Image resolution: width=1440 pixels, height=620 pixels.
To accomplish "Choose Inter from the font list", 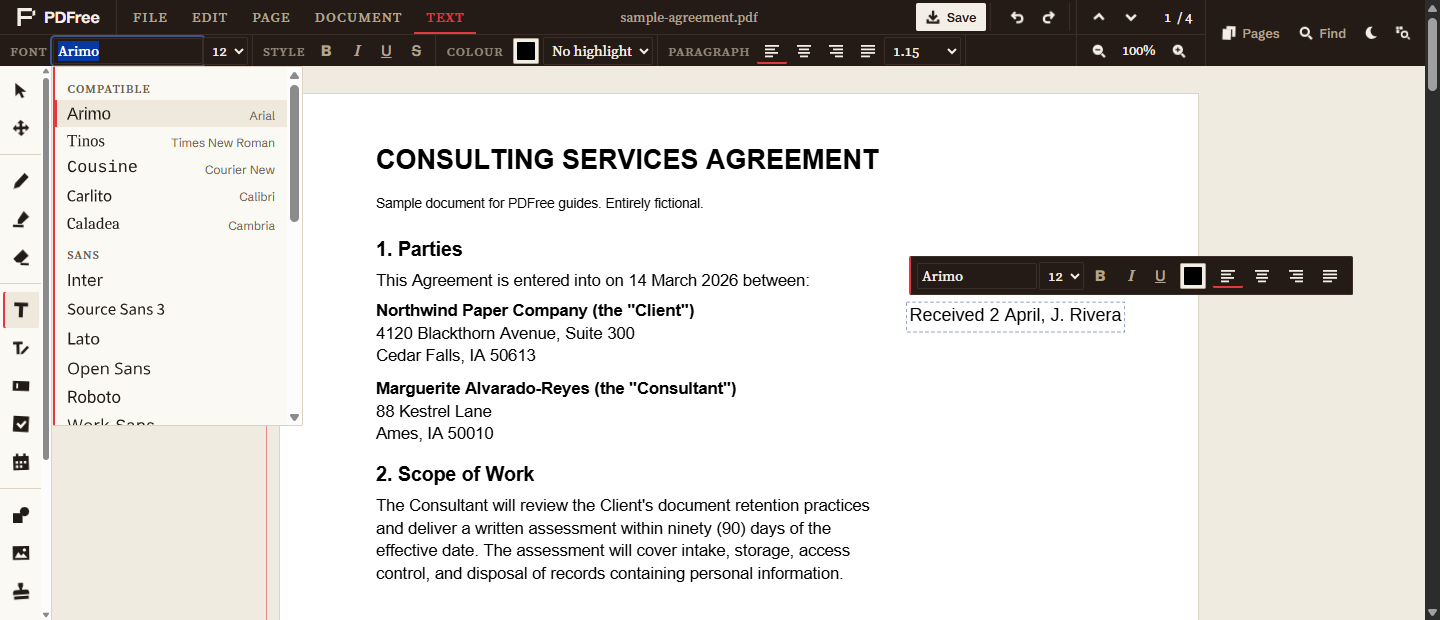I will click(171, 280).
